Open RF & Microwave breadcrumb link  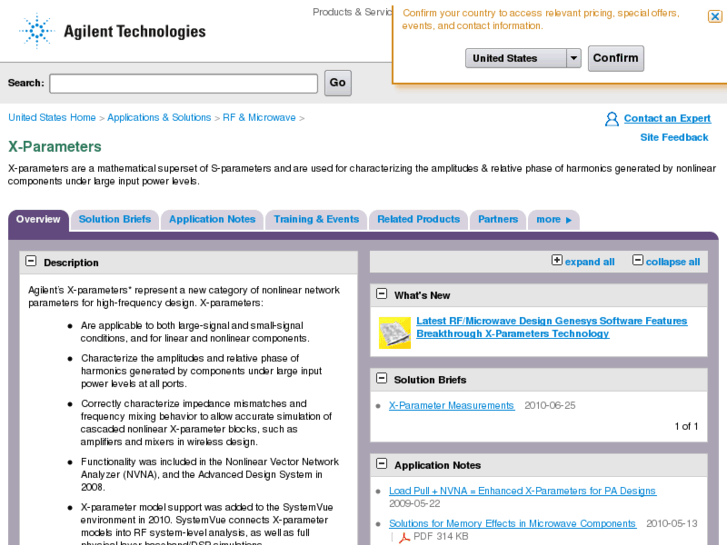pos(259,117)
